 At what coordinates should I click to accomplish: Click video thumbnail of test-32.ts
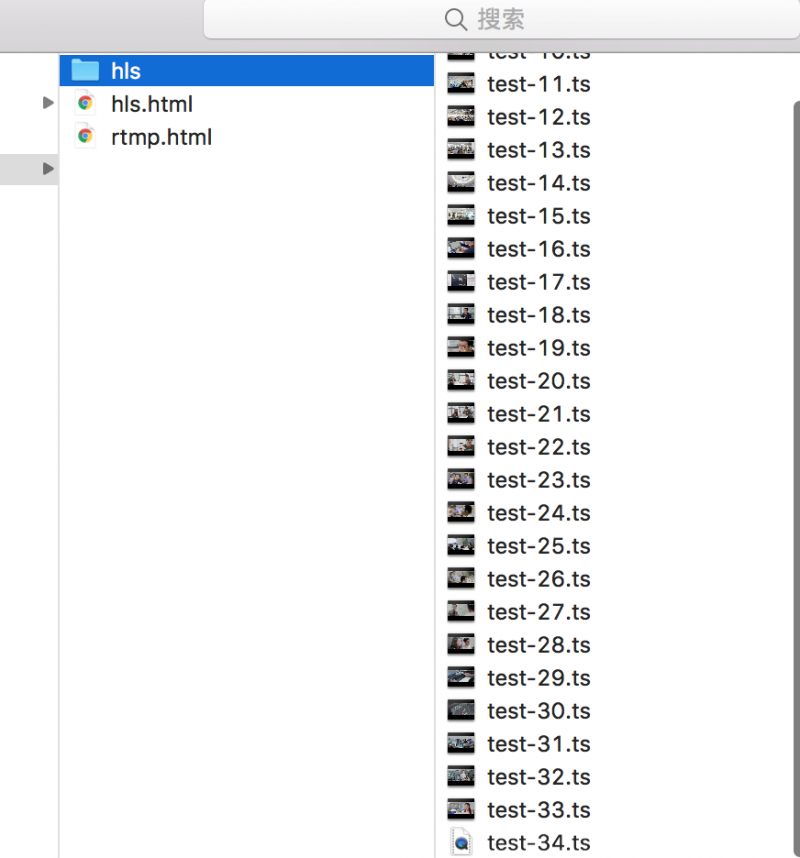coord(461,776)
